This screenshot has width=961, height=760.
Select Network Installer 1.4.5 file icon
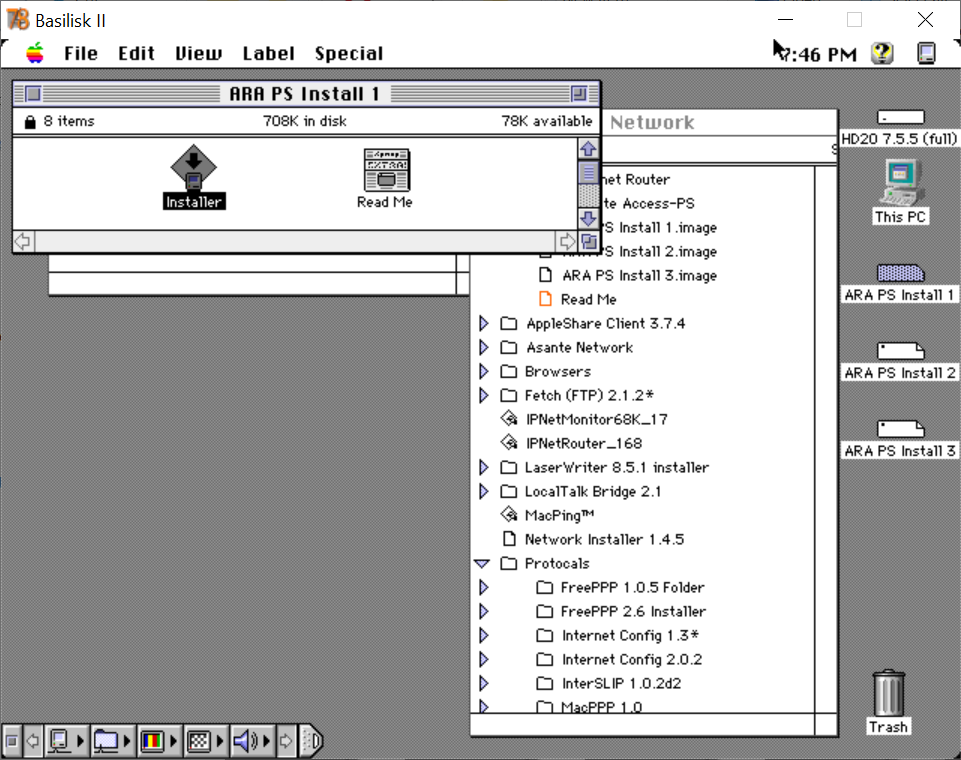click(x=509, y=539)
